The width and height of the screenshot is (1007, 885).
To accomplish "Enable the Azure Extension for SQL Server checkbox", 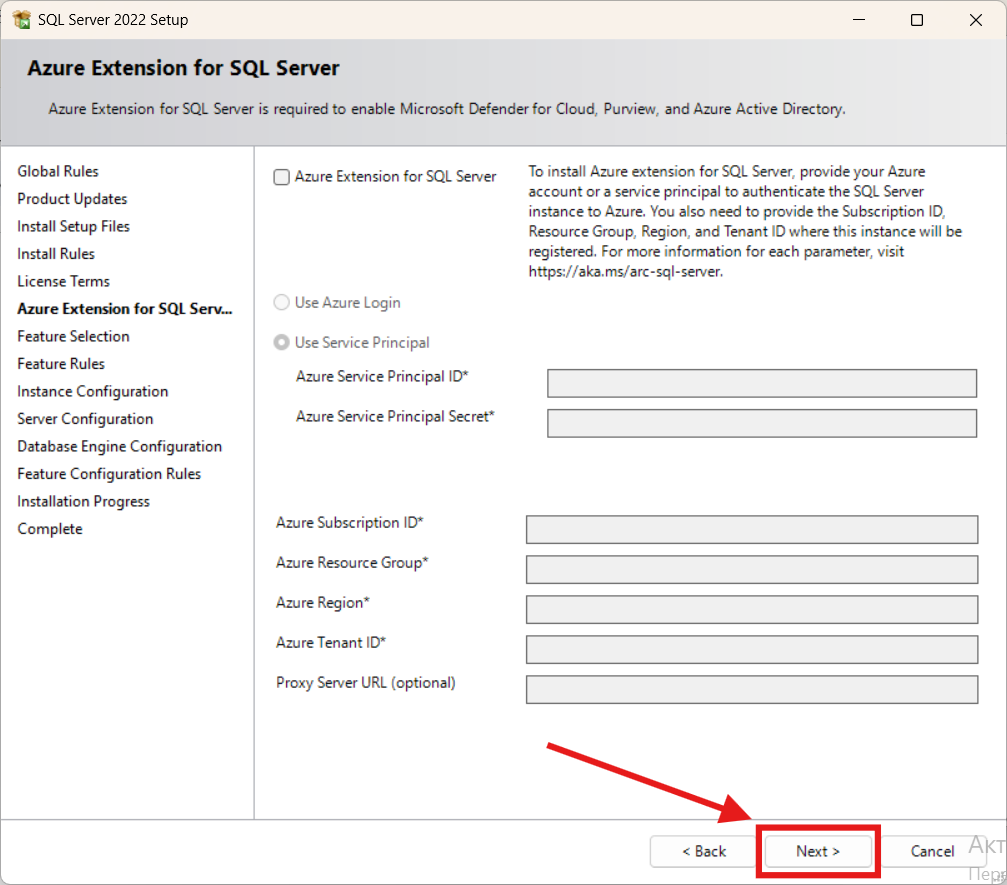I will tap(282, 177).
